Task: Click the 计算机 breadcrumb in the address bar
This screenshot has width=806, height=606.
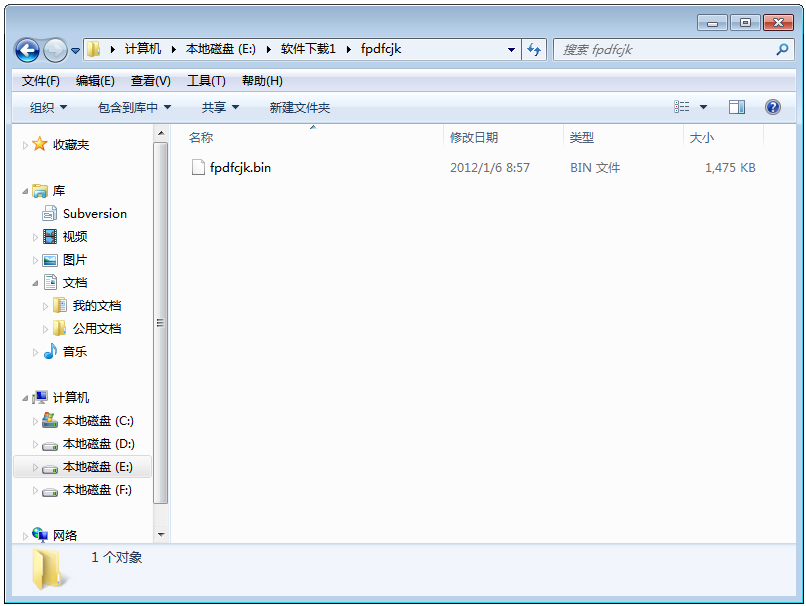Action: 143,49
